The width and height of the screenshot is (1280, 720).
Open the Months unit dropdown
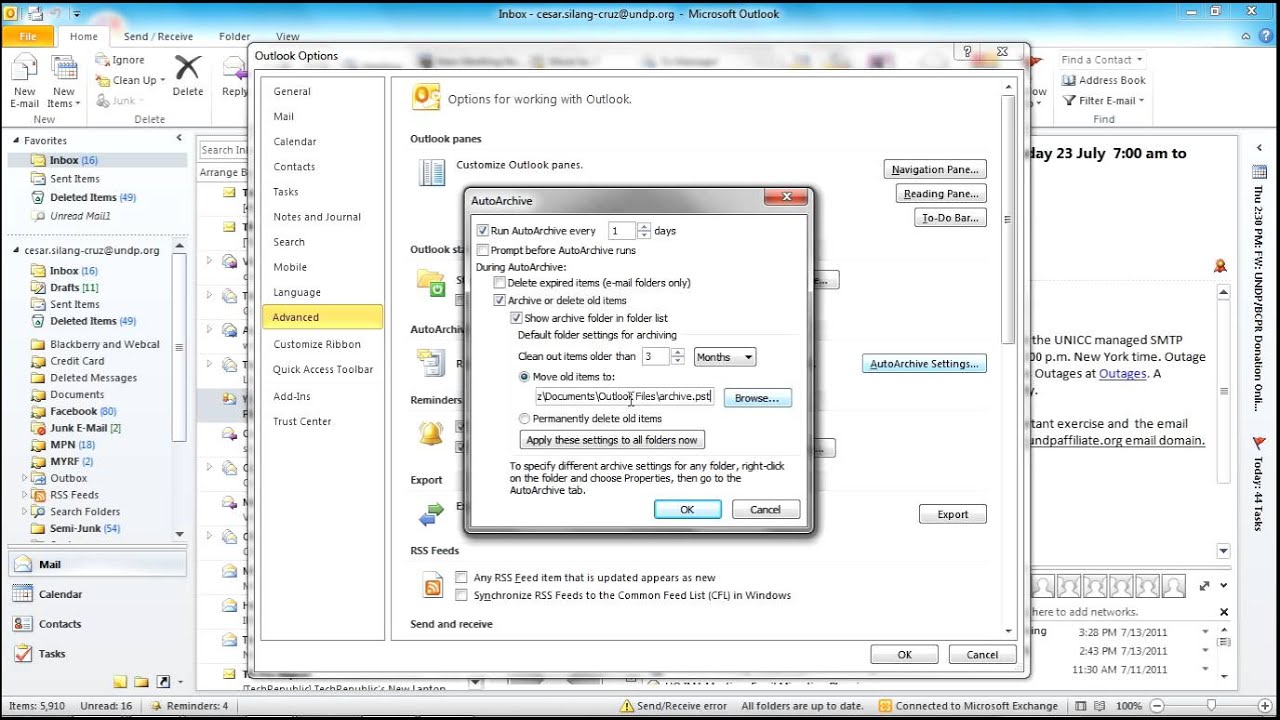[724, 357]
